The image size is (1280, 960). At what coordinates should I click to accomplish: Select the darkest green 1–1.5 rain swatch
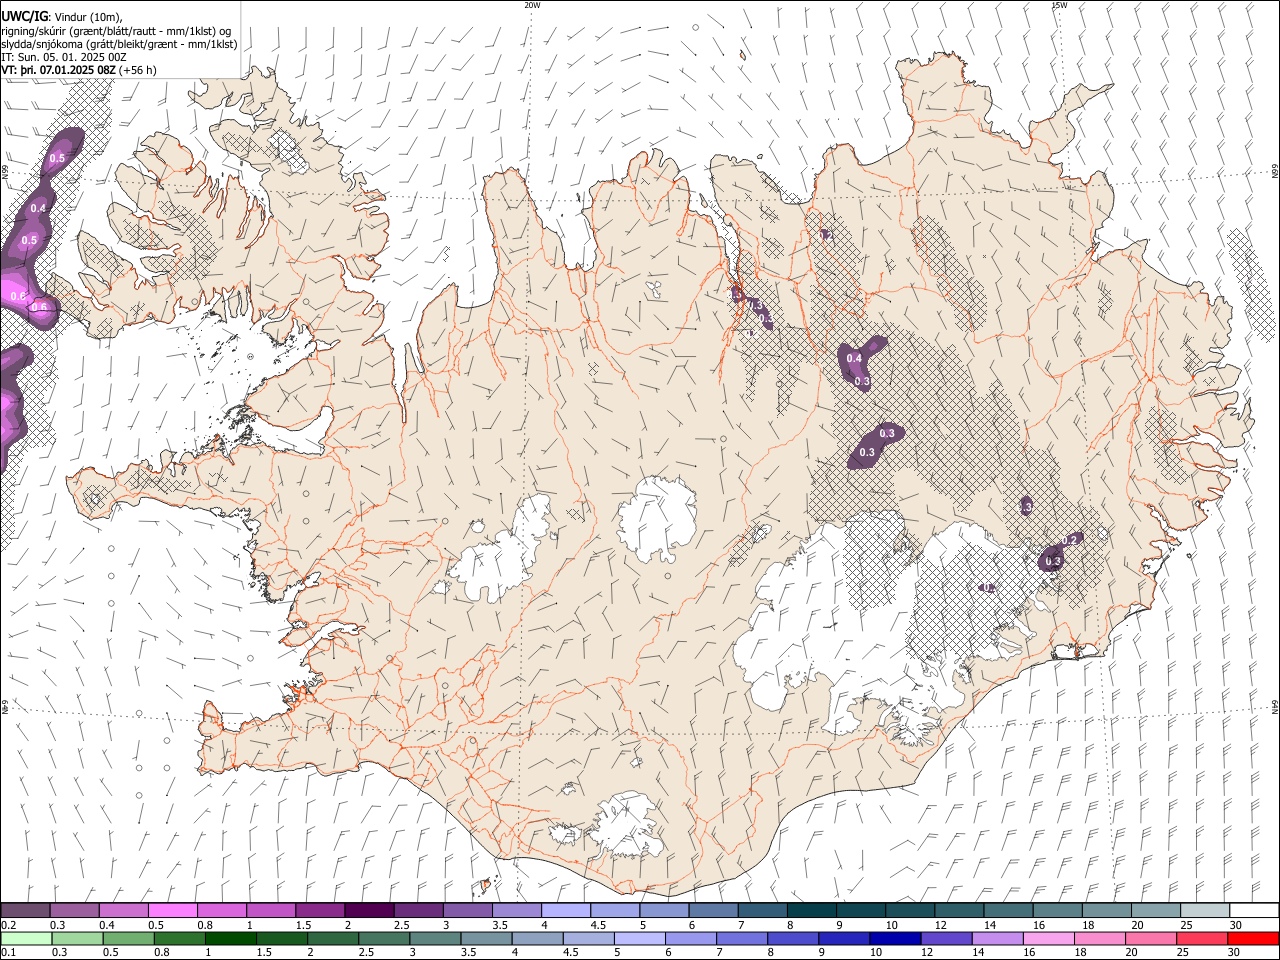[x=230, y=939]
